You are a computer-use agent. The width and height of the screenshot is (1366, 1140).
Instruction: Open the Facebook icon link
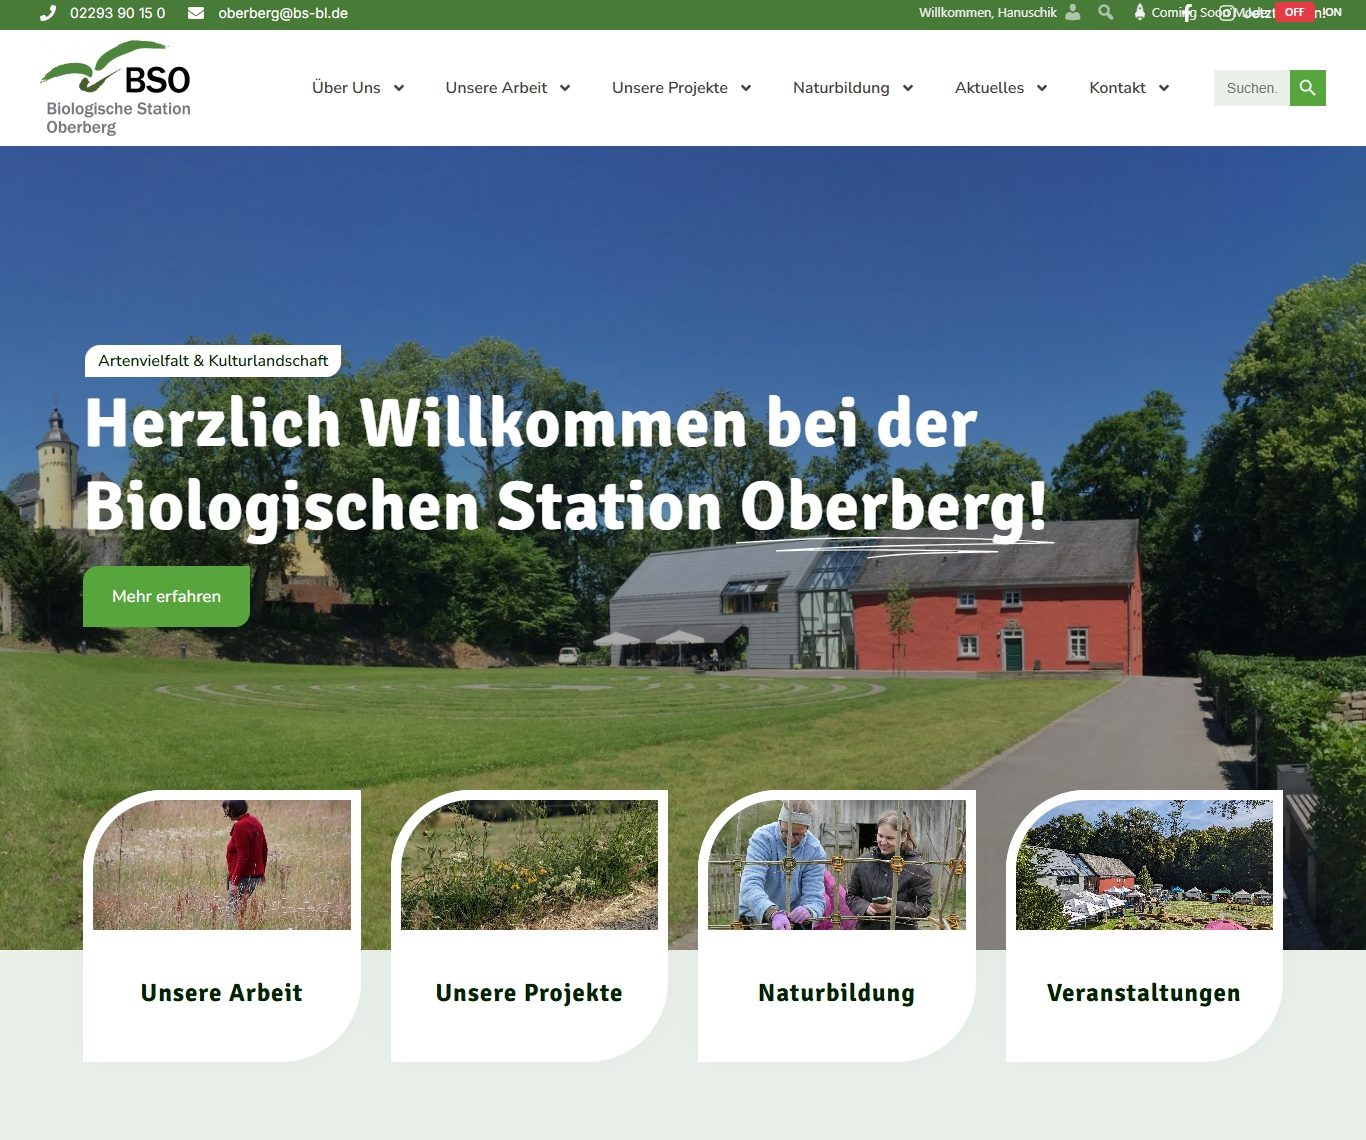1188,13
